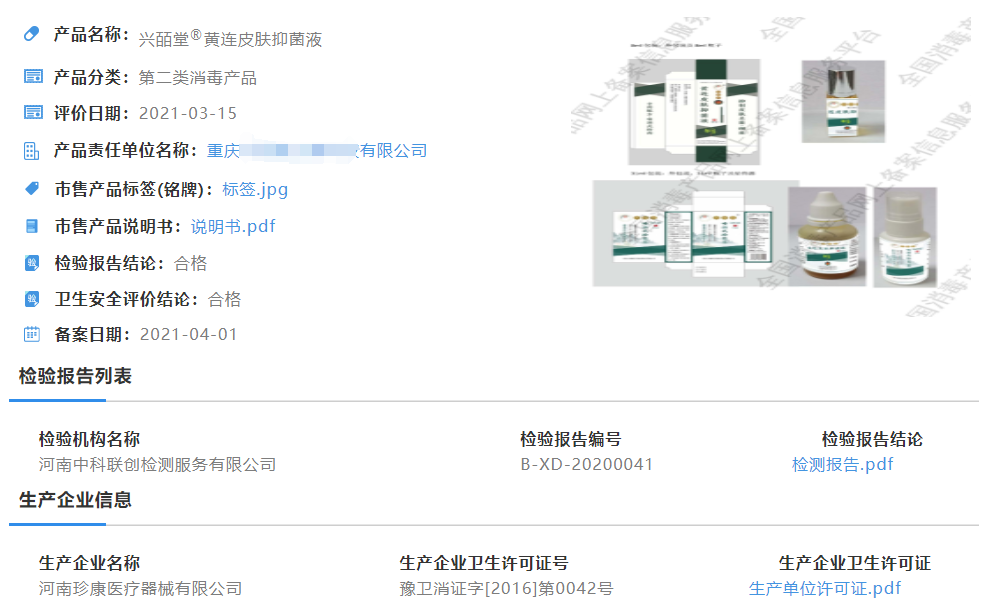This screenshot has width=988, height=615.
Task: Click the 生产企业卫生许可证 column header
Action: point(854,563)
